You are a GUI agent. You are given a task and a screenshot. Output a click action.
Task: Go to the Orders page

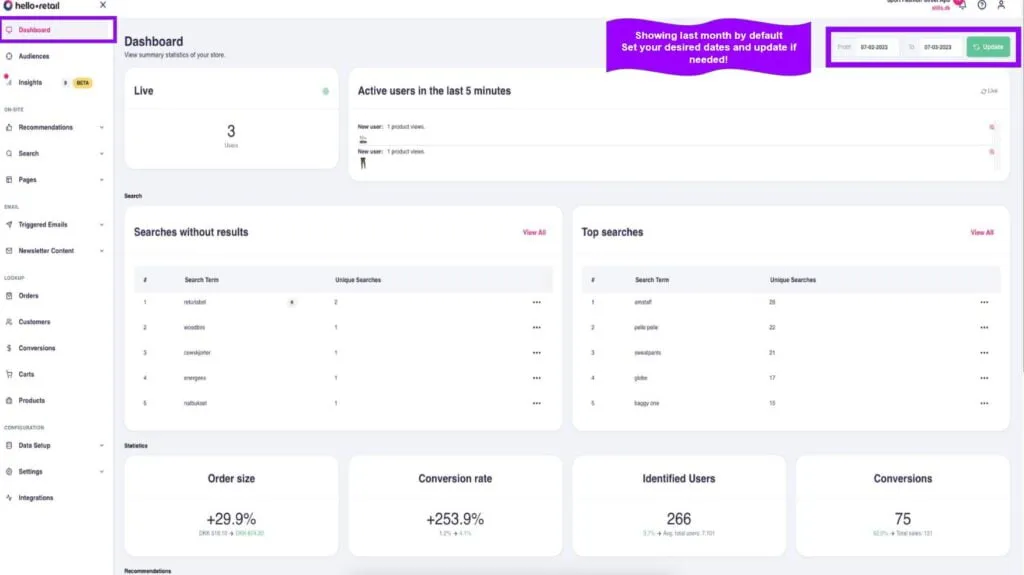click(x=28, y=296)
